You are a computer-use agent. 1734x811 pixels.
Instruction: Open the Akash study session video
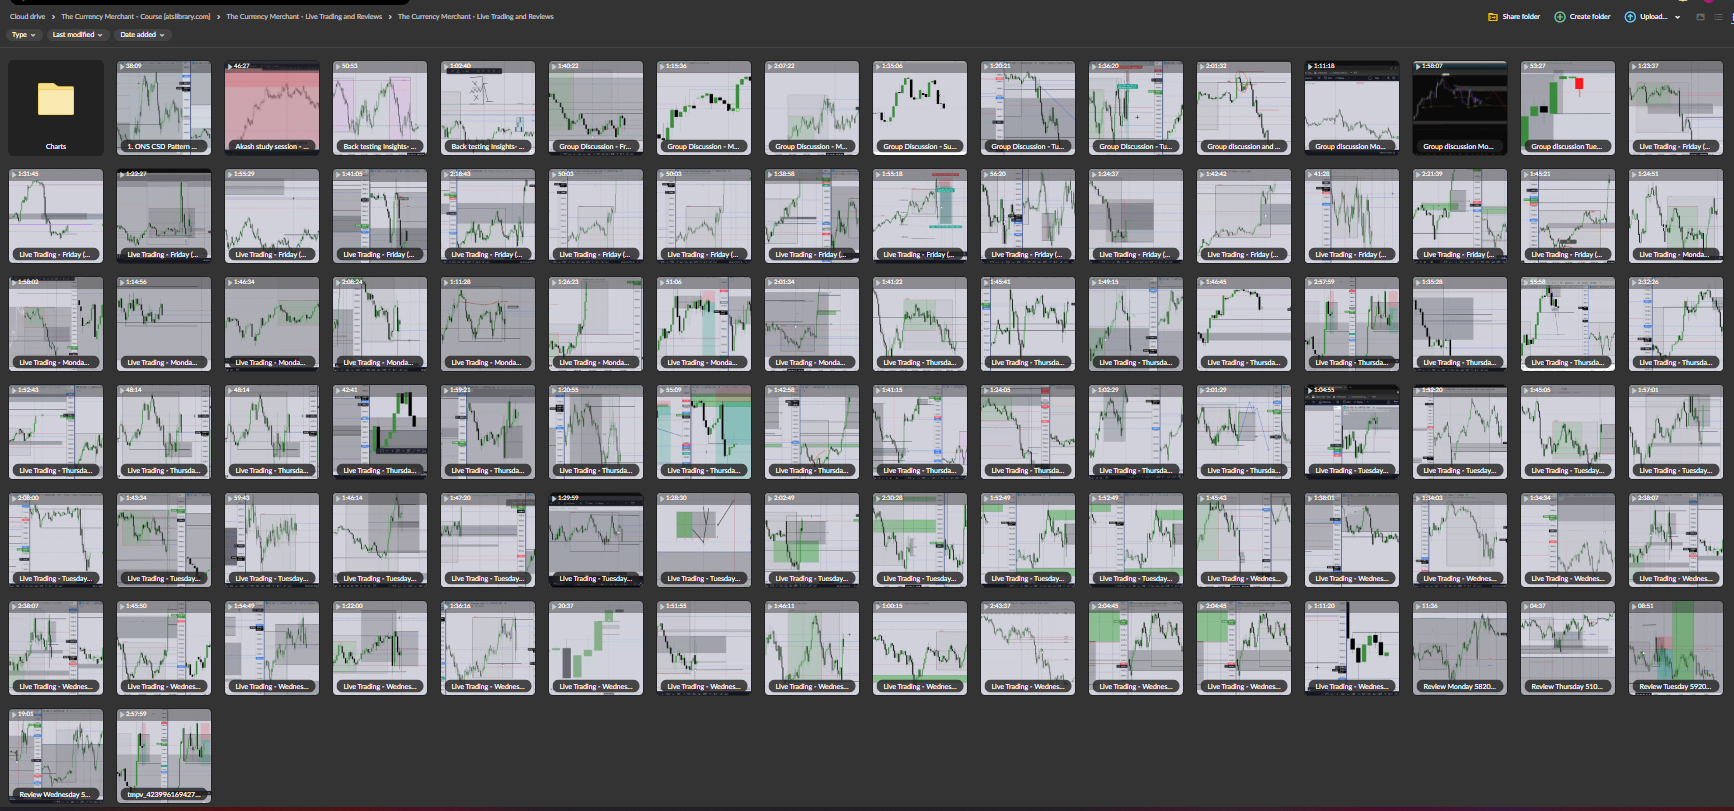(272, 107)
